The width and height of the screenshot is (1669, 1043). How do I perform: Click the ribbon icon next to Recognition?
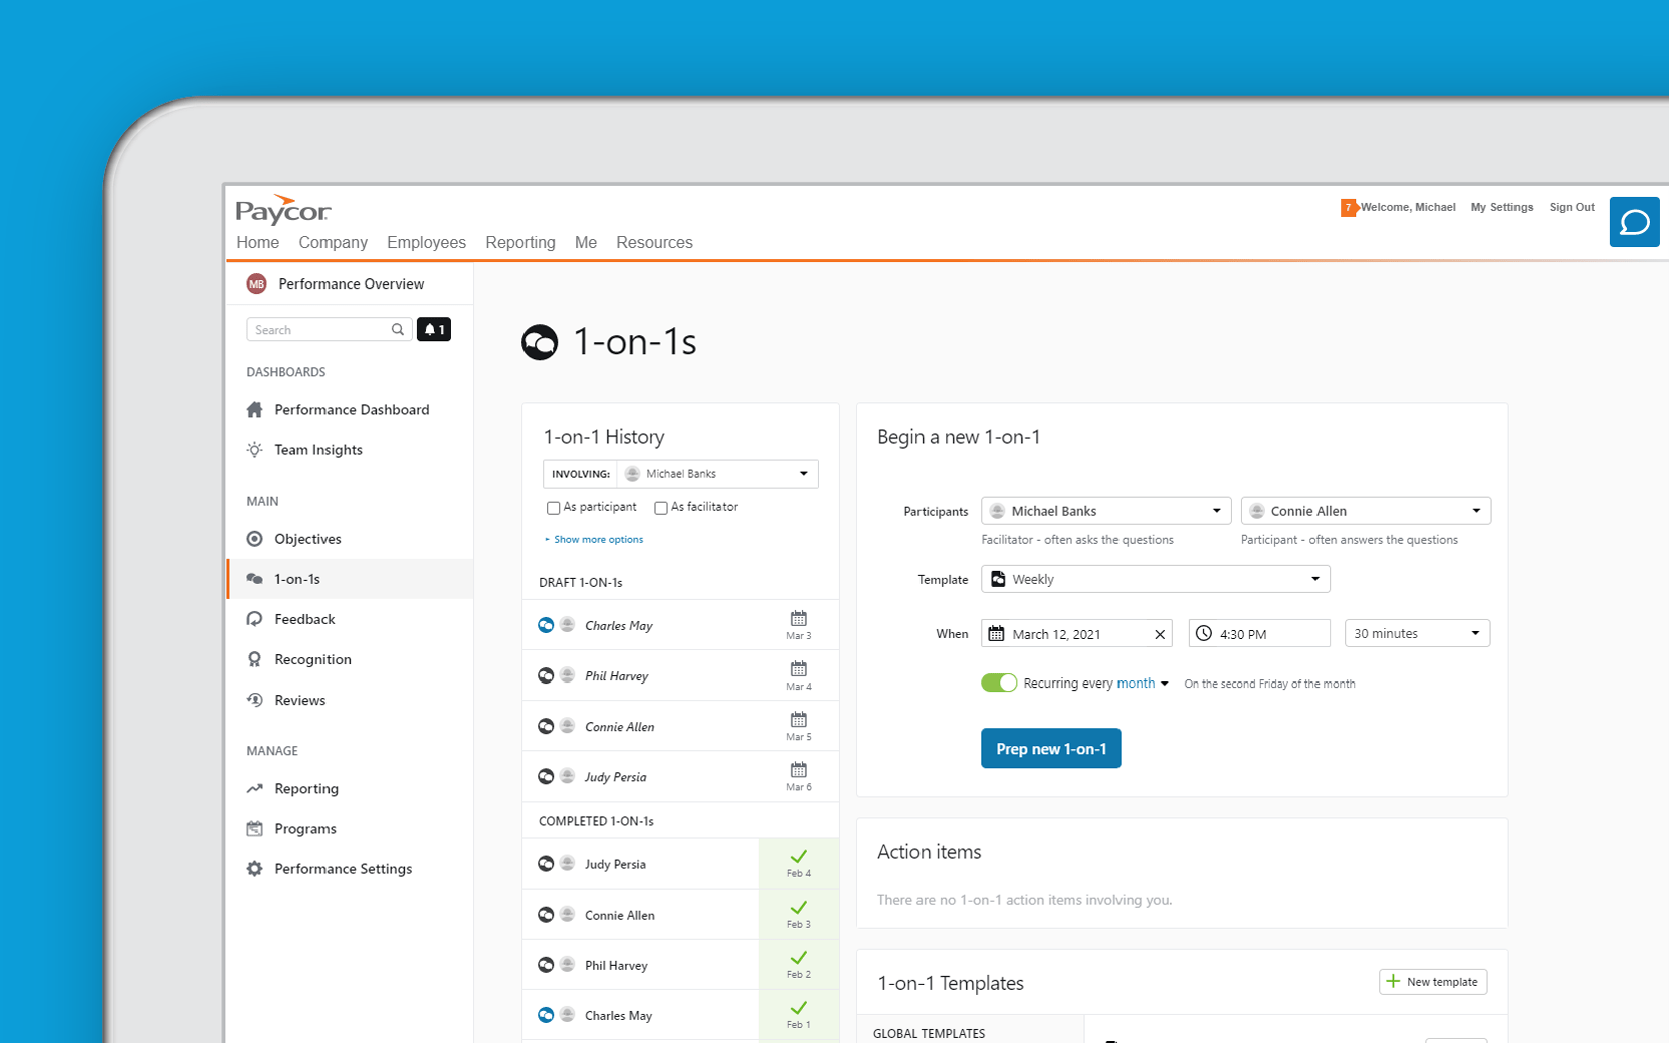pos(255,659)
